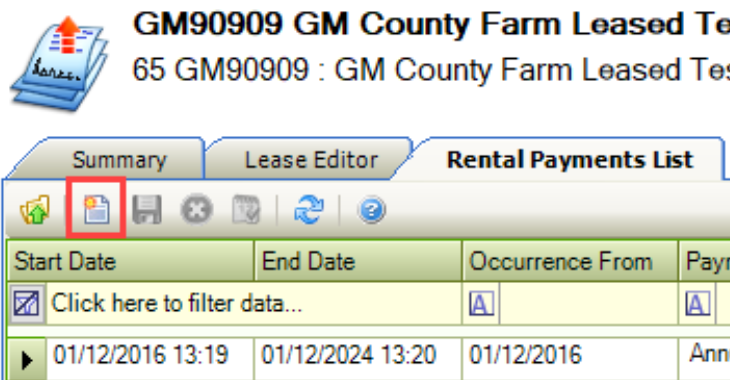The image size is (730, 380).
Task: Click the new rental payment document icon
Action: [x=96, y=210]
